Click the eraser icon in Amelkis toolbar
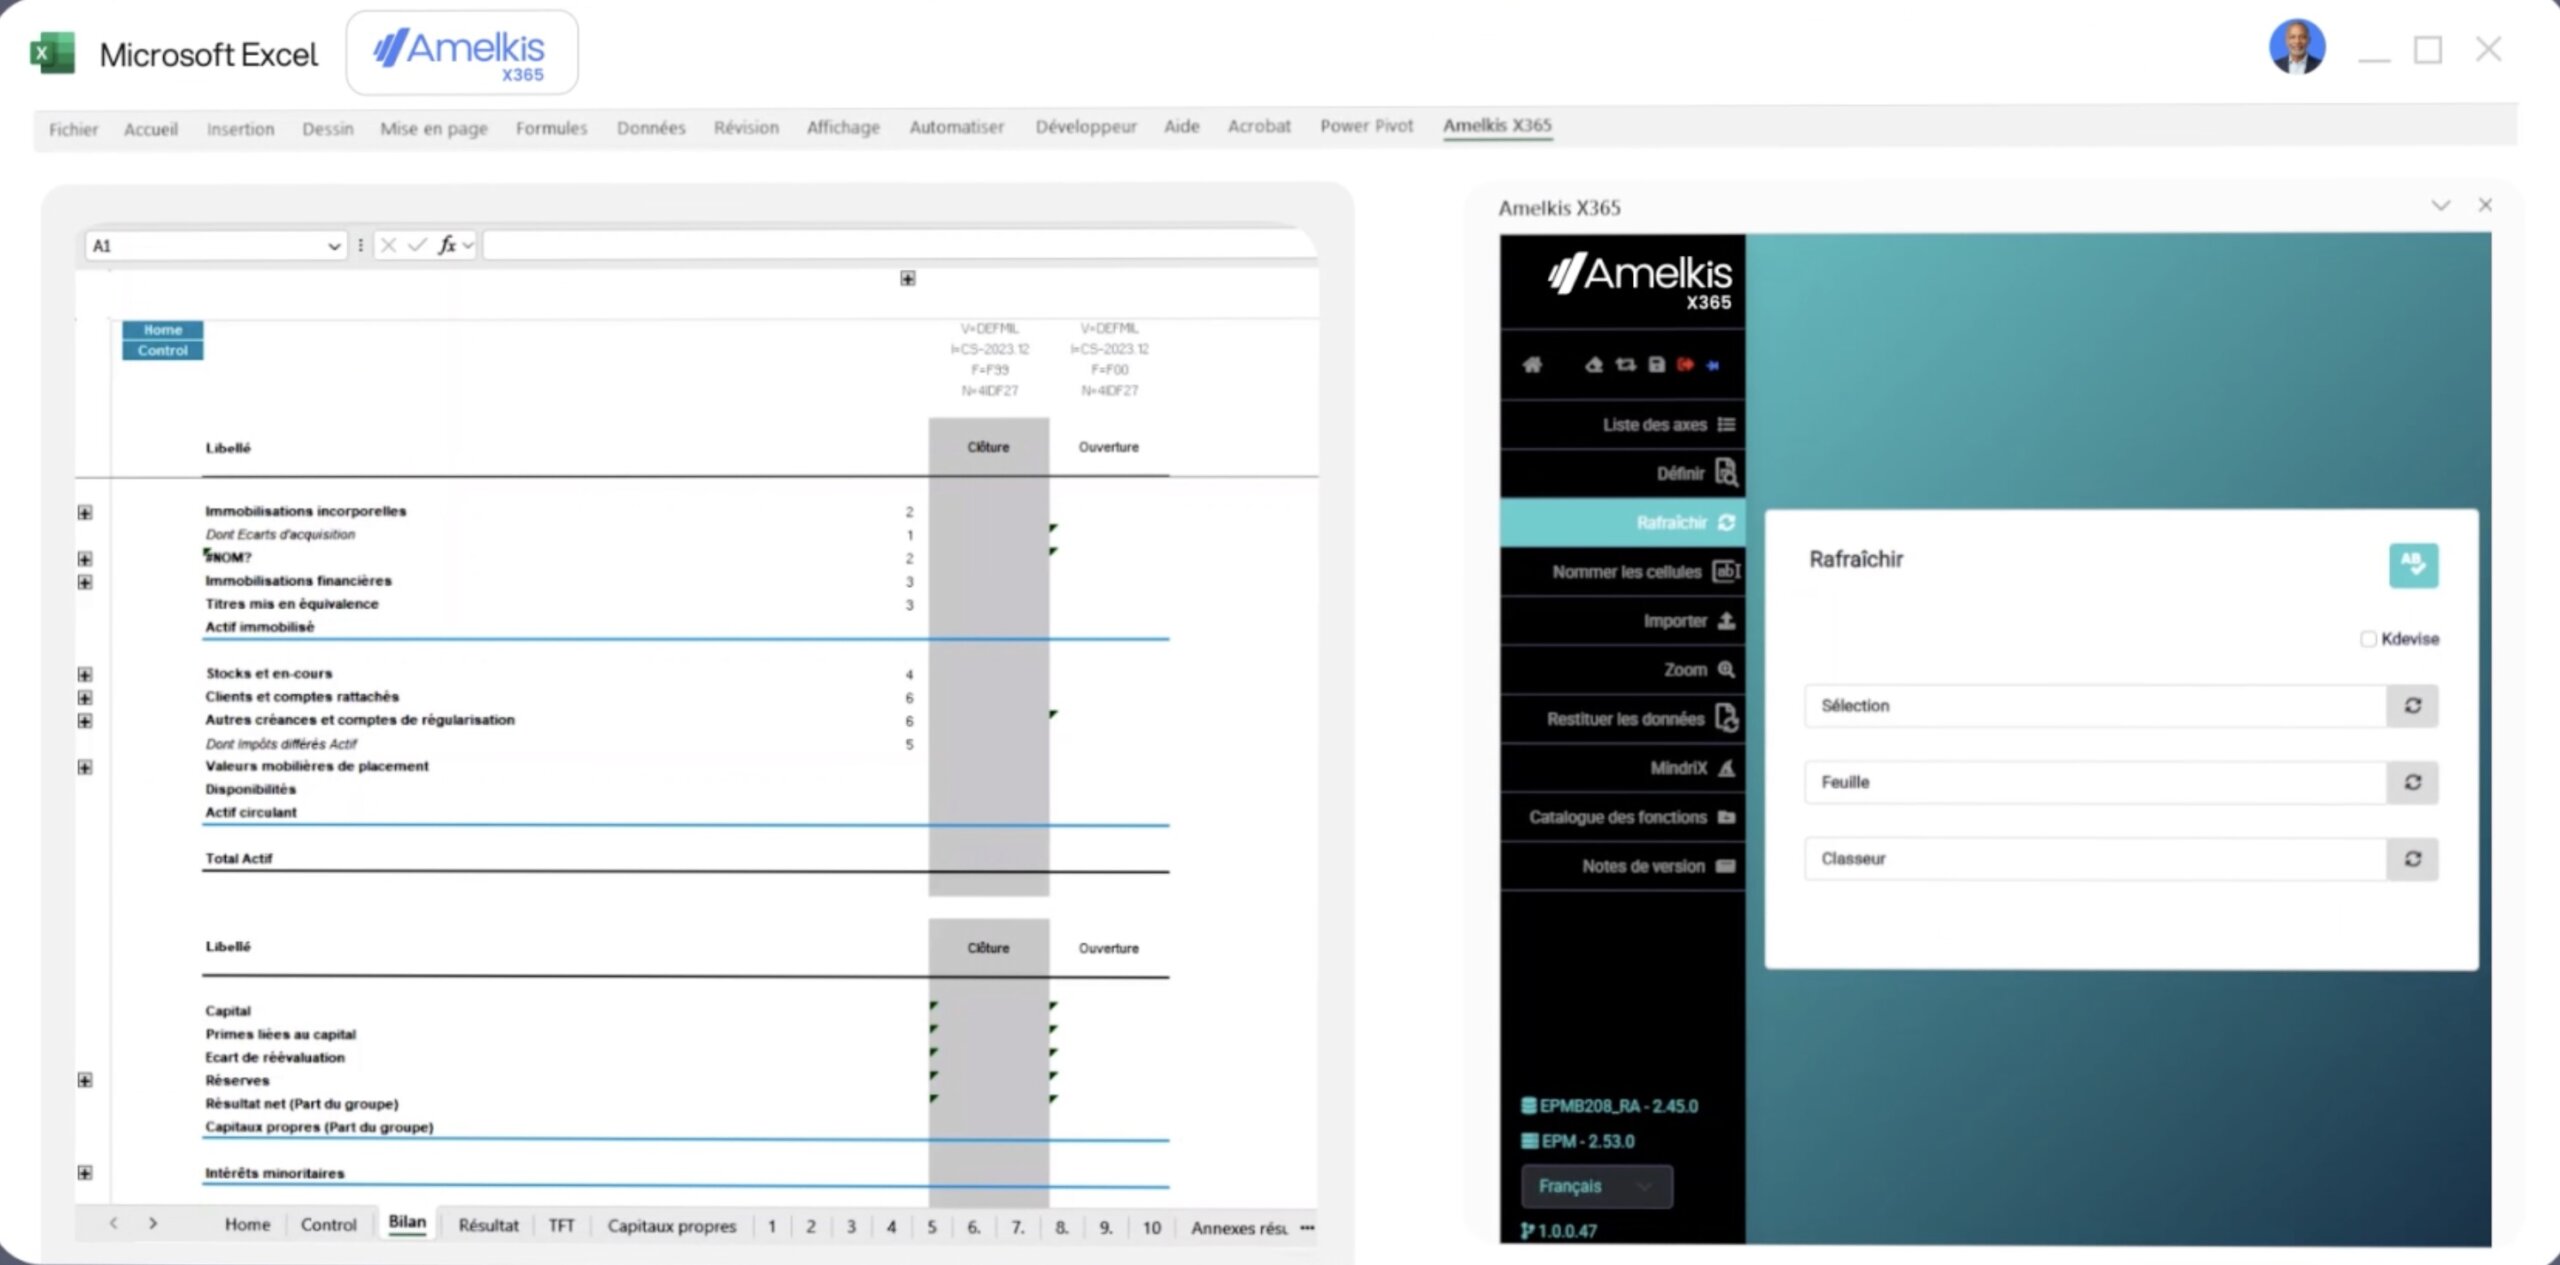Screen dimensions: 2560x1265 [x=1594, y=365]
